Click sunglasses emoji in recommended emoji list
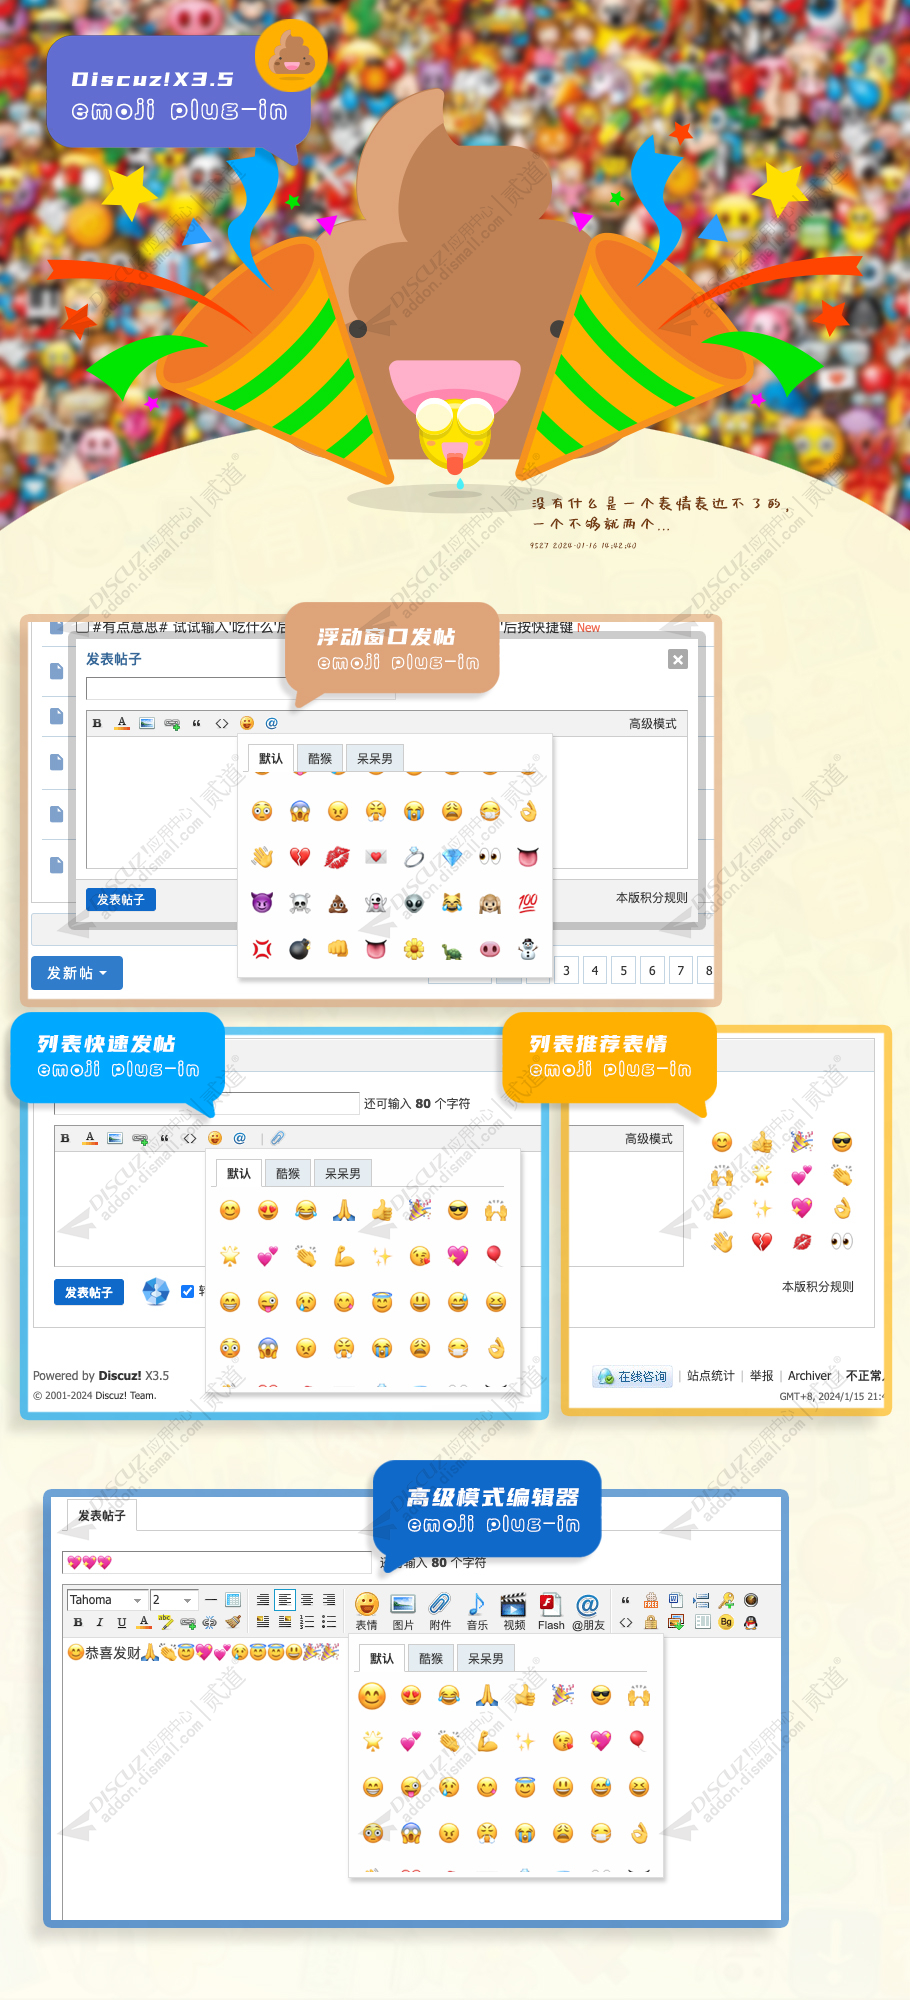Viewport: 910px width, 2000px height. (842, 1142)
